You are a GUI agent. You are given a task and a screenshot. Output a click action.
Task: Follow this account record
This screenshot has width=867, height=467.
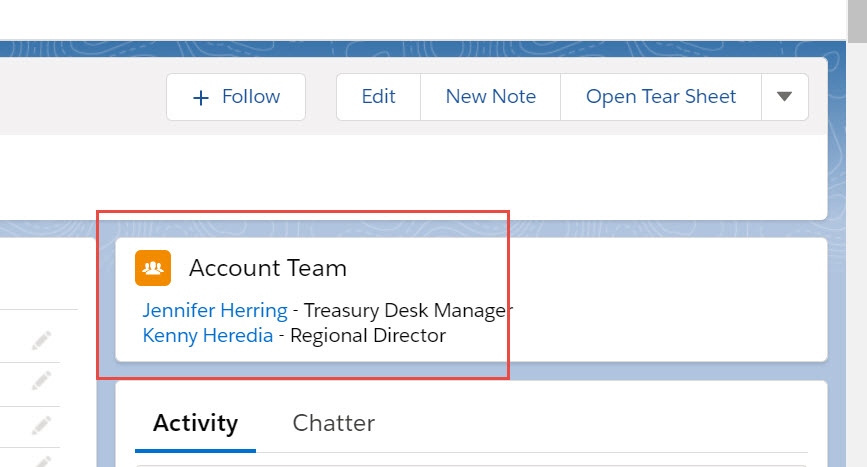236,97
